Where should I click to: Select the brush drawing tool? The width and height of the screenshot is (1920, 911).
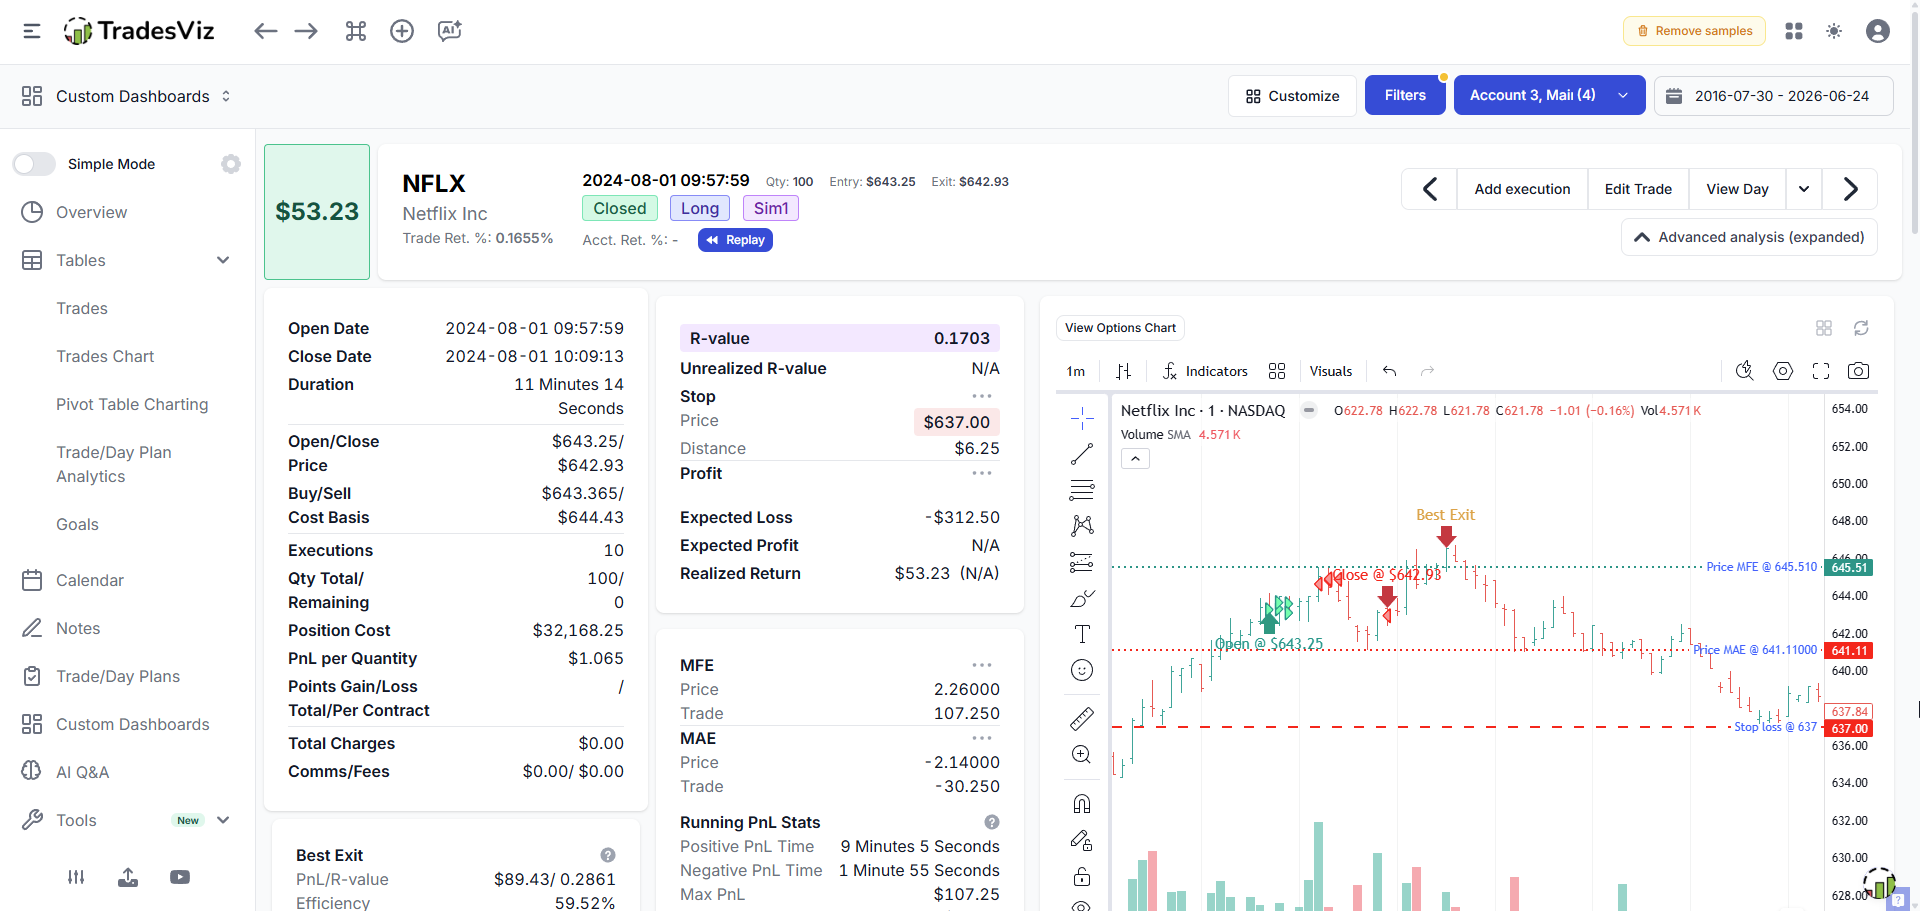pyautogui.click(x=1082, y=598)
